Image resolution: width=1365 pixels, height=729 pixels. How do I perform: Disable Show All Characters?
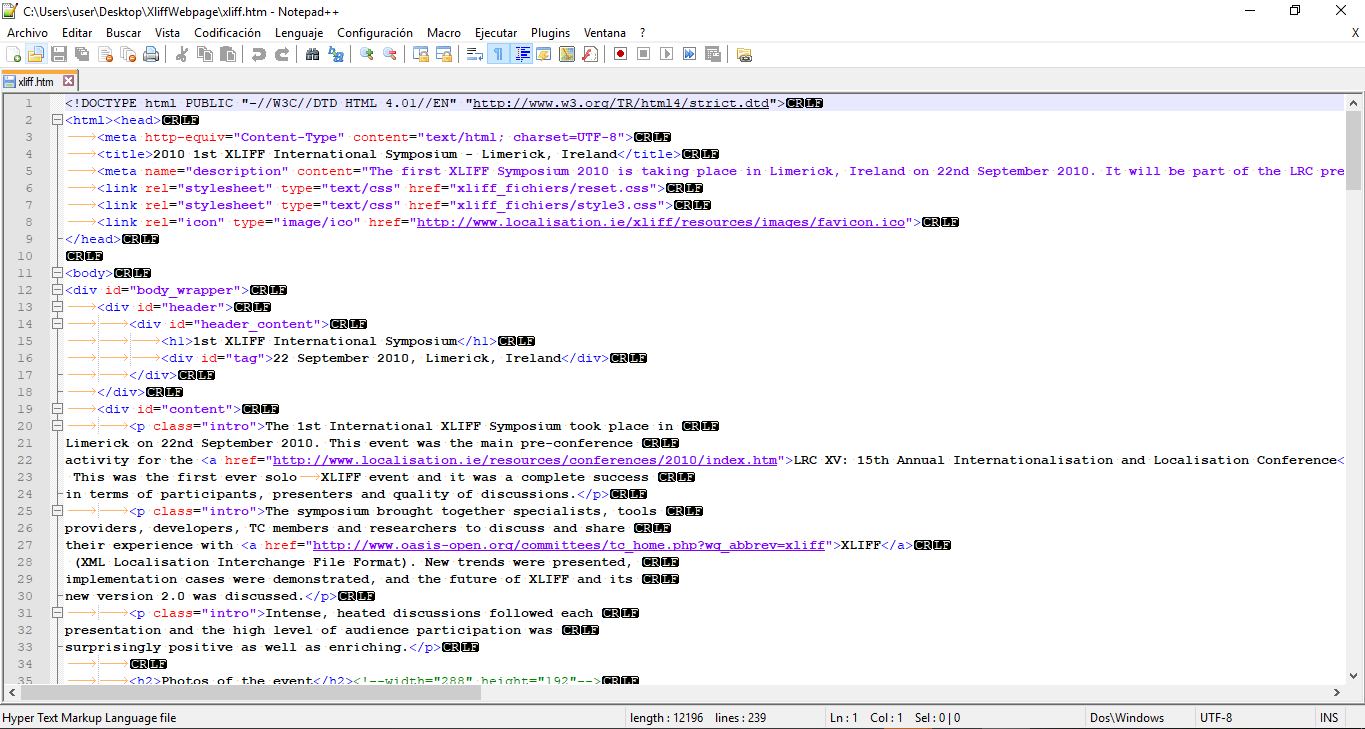point(499,53)
